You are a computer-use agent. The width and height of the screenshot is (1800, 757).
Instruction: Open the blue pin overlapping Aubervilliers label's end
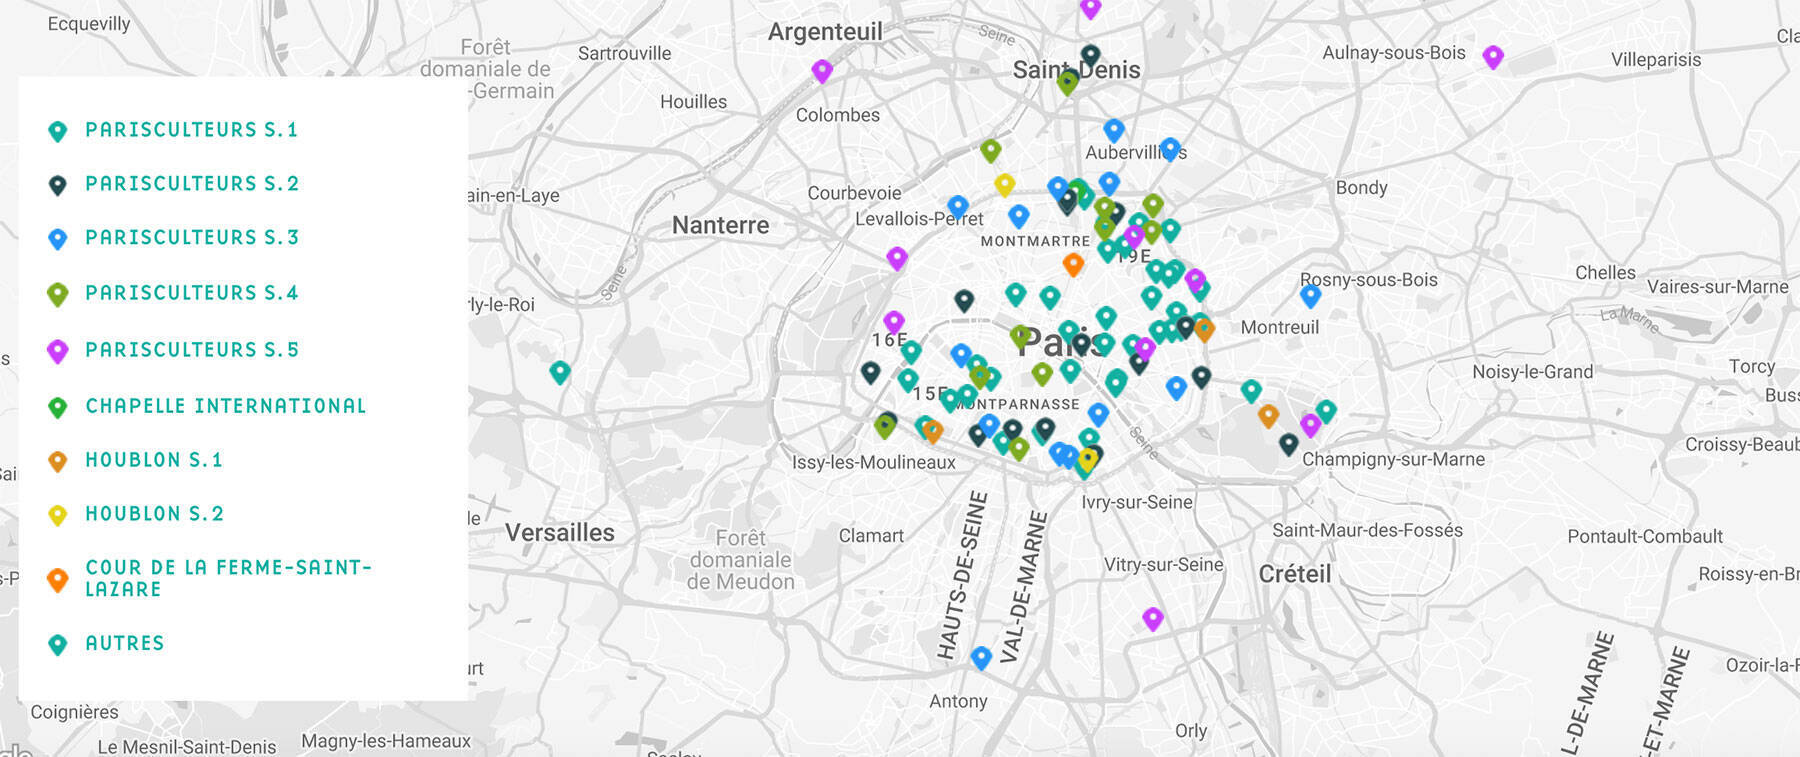tap(1170, 149)
